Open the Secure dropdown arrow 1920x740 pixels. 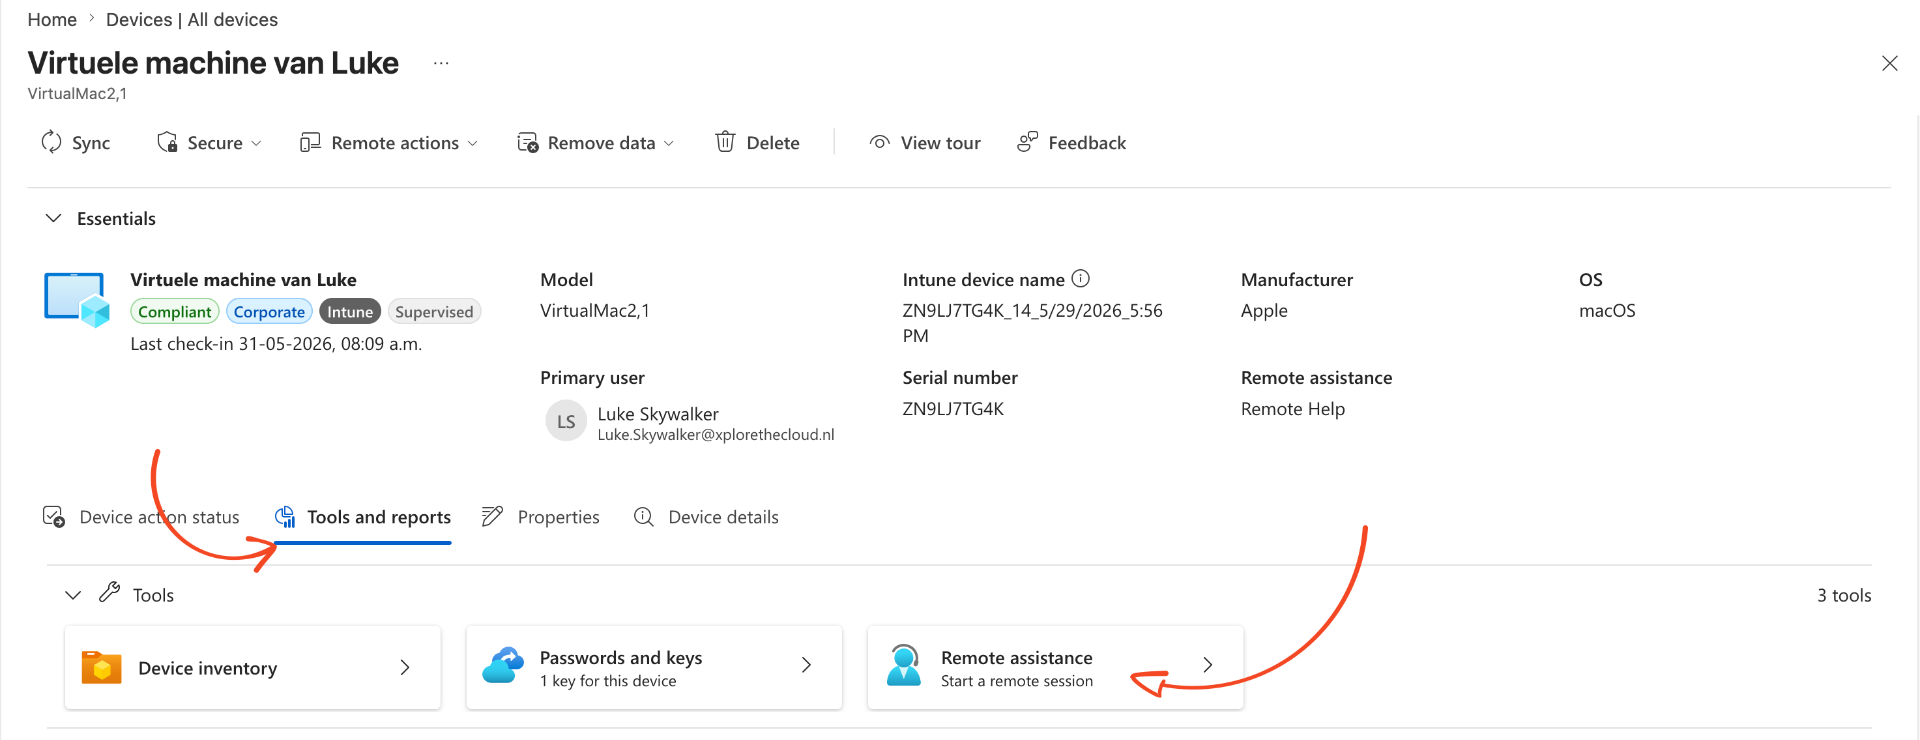point(256,143)
